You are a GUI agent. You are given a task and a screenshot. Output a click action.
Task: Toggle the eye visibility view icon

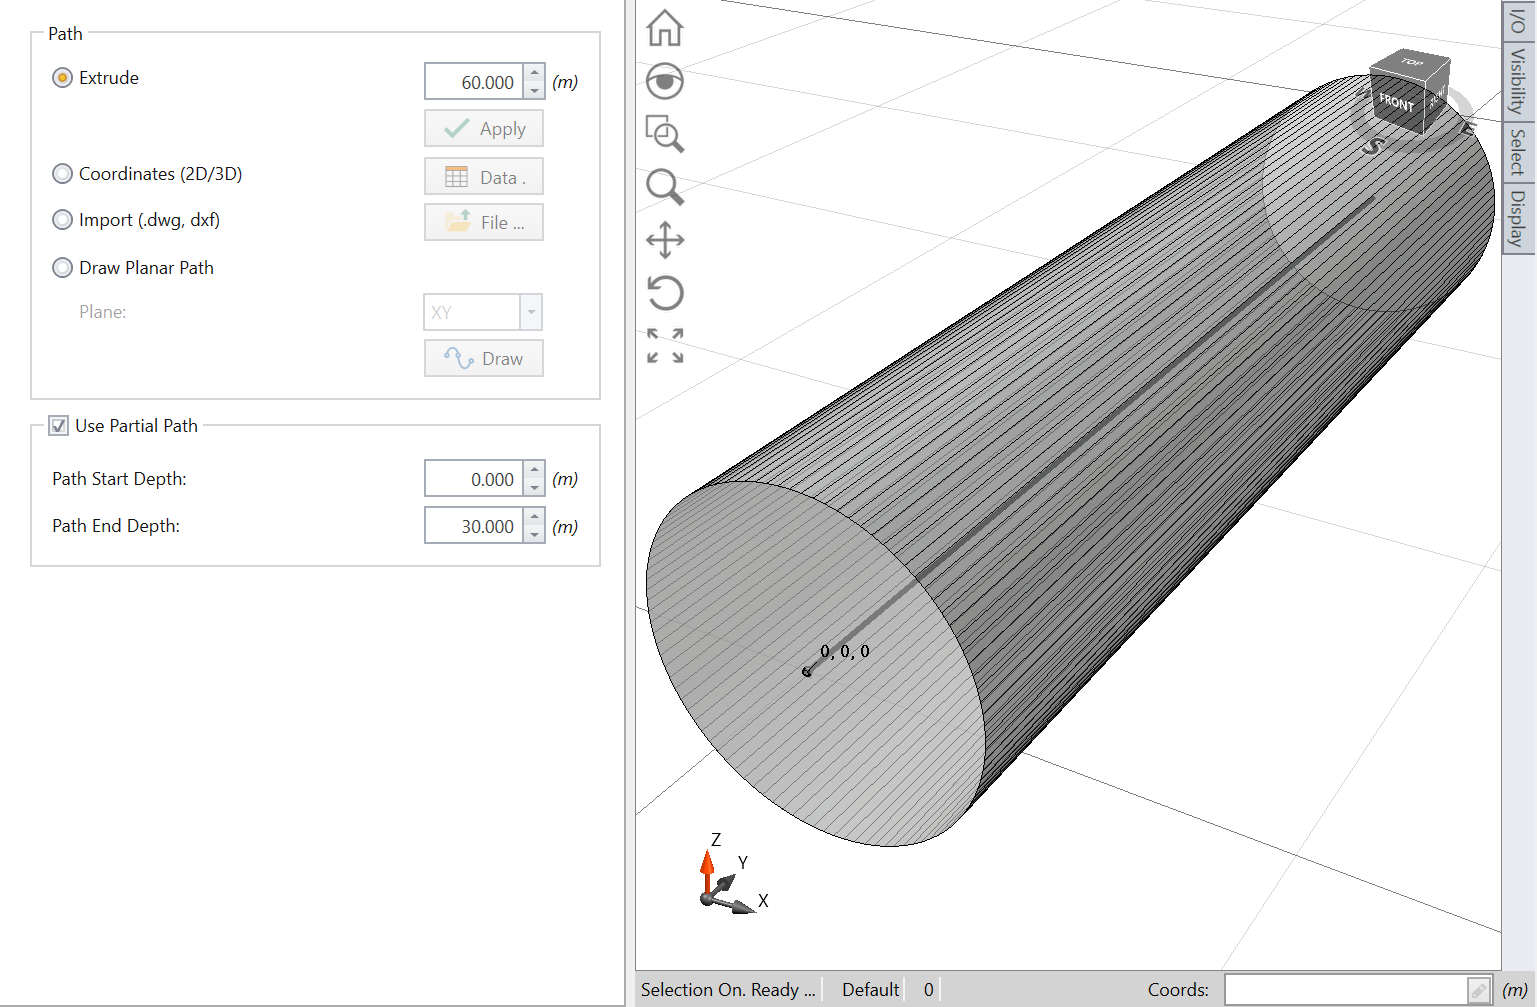tap(665, 81)
